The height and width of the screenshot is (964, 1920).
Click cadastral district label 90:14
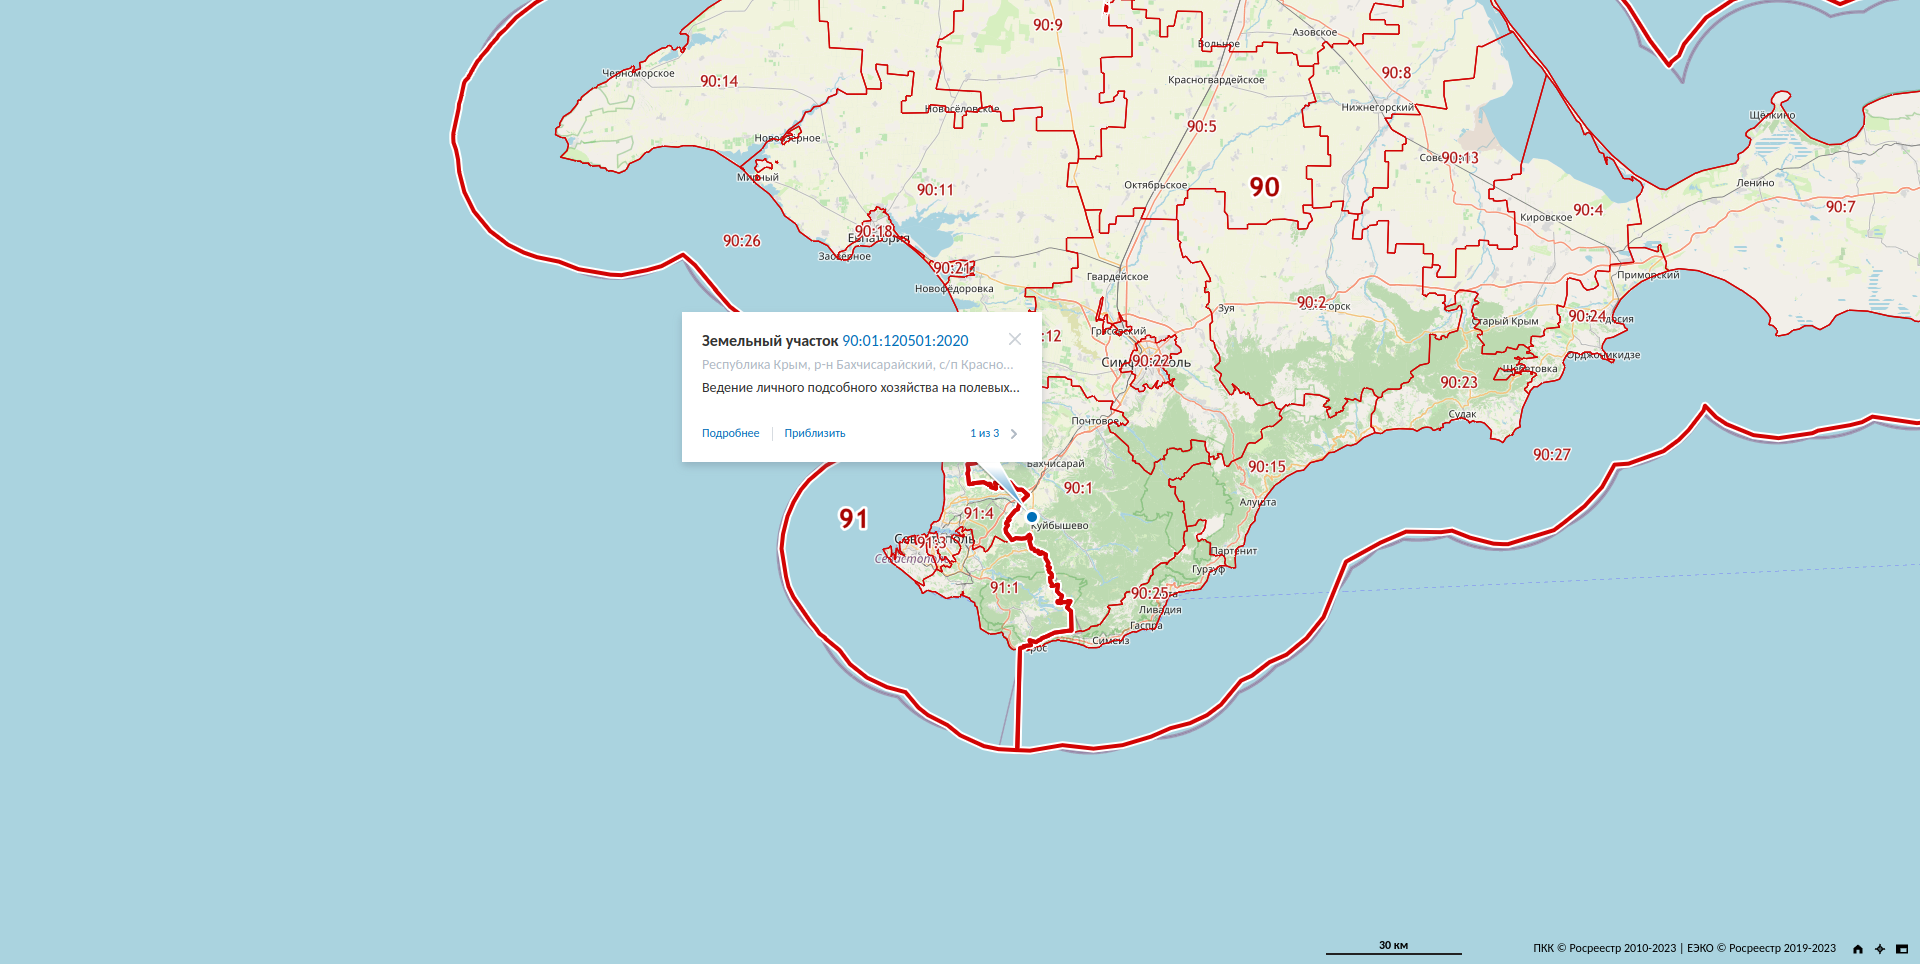pos(719,82)
